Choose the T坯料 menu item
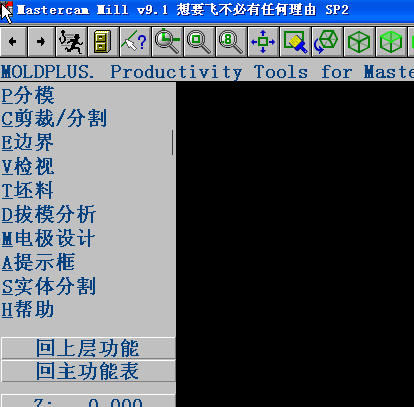 click(28, 190)
